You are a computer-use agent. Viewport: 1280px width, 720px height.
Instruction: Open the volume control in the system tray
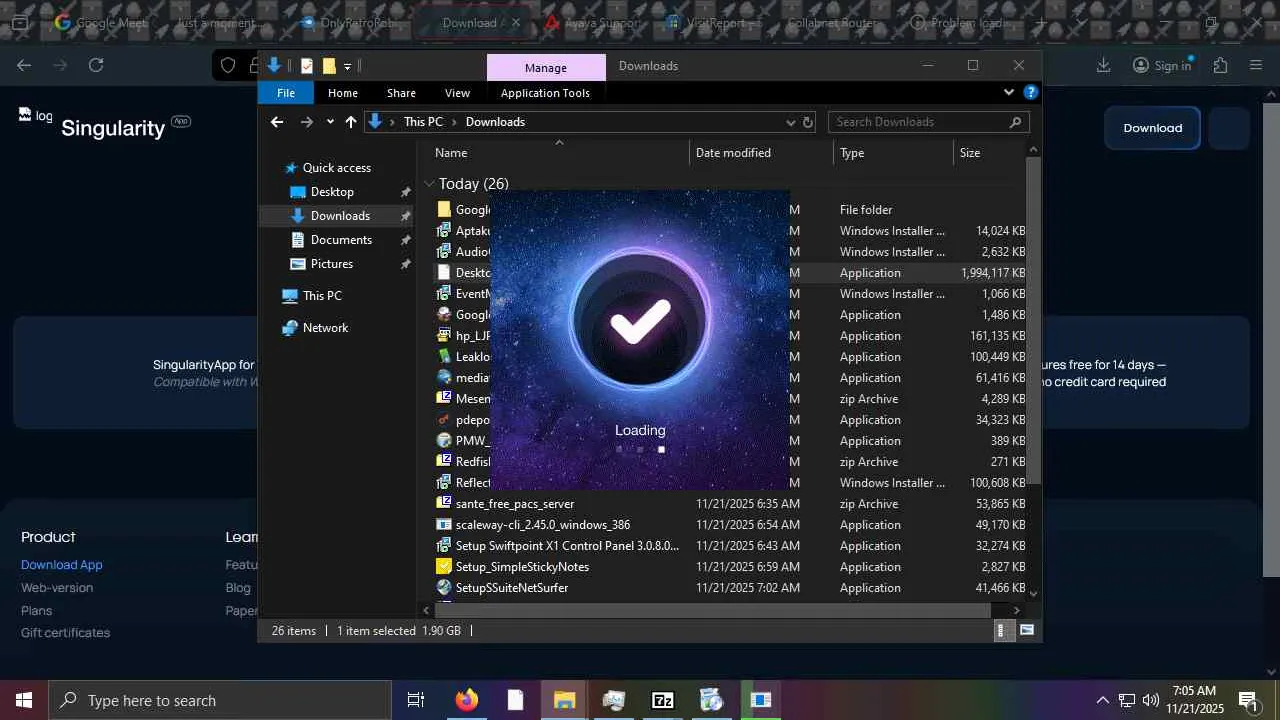[1150, 700]
